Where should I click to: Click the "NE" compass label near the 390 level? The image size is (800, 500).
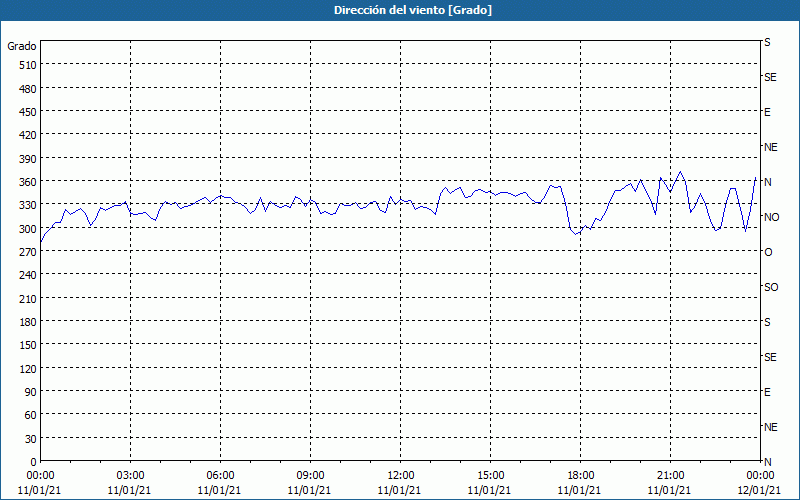point(771,147)
